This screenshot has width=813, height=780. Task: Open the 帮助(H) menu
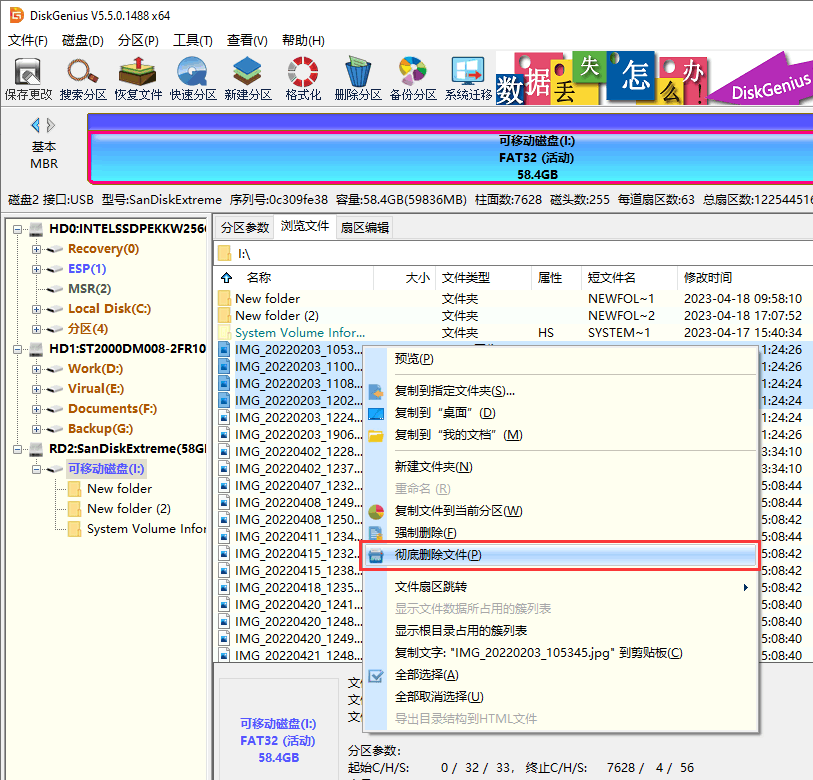click(303, 40)
